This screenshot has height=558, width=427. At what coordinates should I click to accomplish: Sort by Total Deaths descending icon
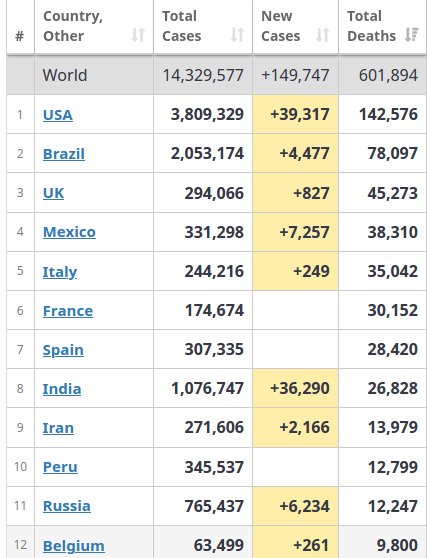tap(412, 35)
